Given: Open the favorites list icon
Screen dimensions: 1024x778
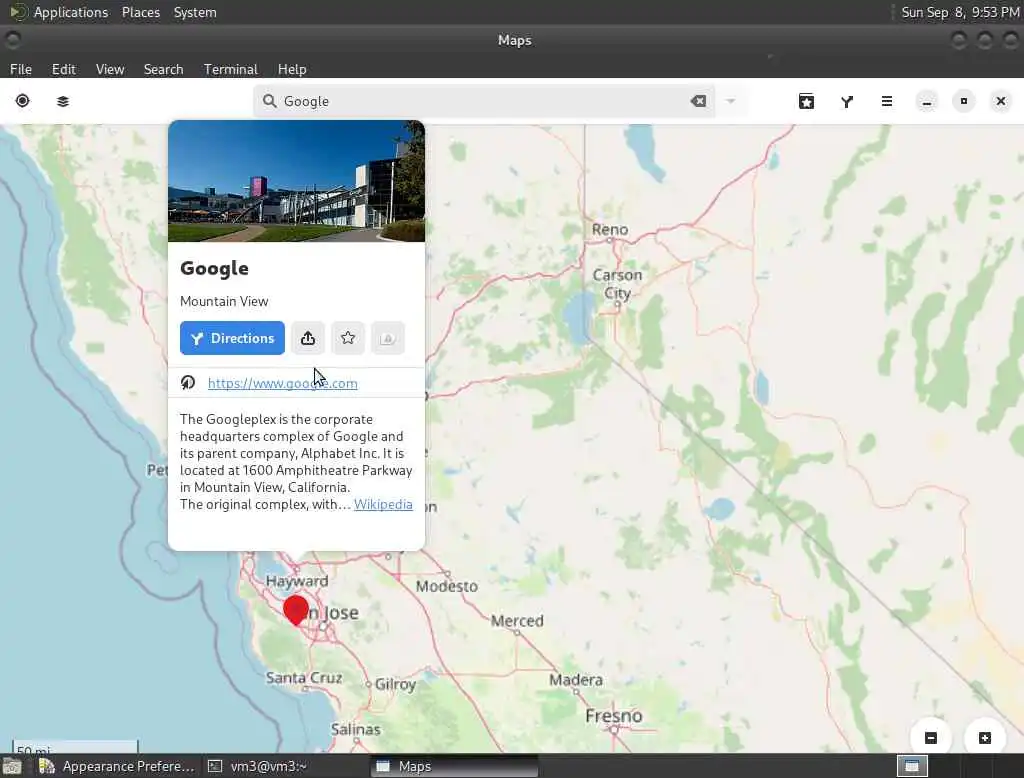Looking at the screenshot, I should (x=807, y=101).
